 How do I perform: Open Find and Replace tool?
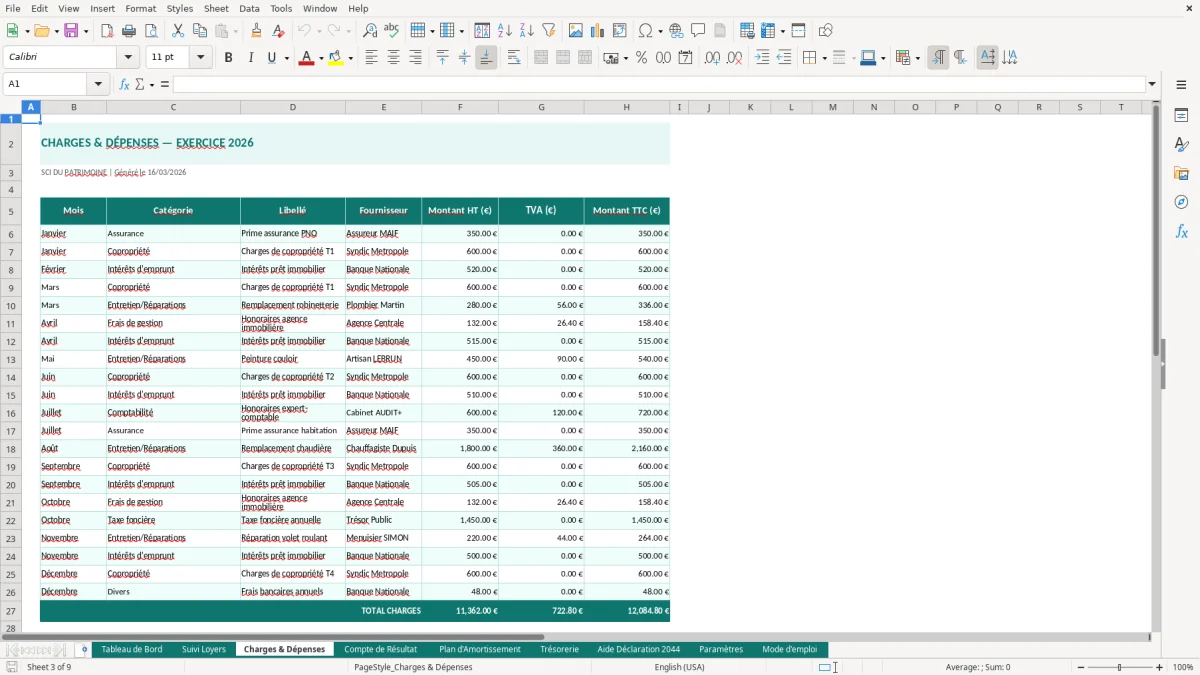(370, 31)
